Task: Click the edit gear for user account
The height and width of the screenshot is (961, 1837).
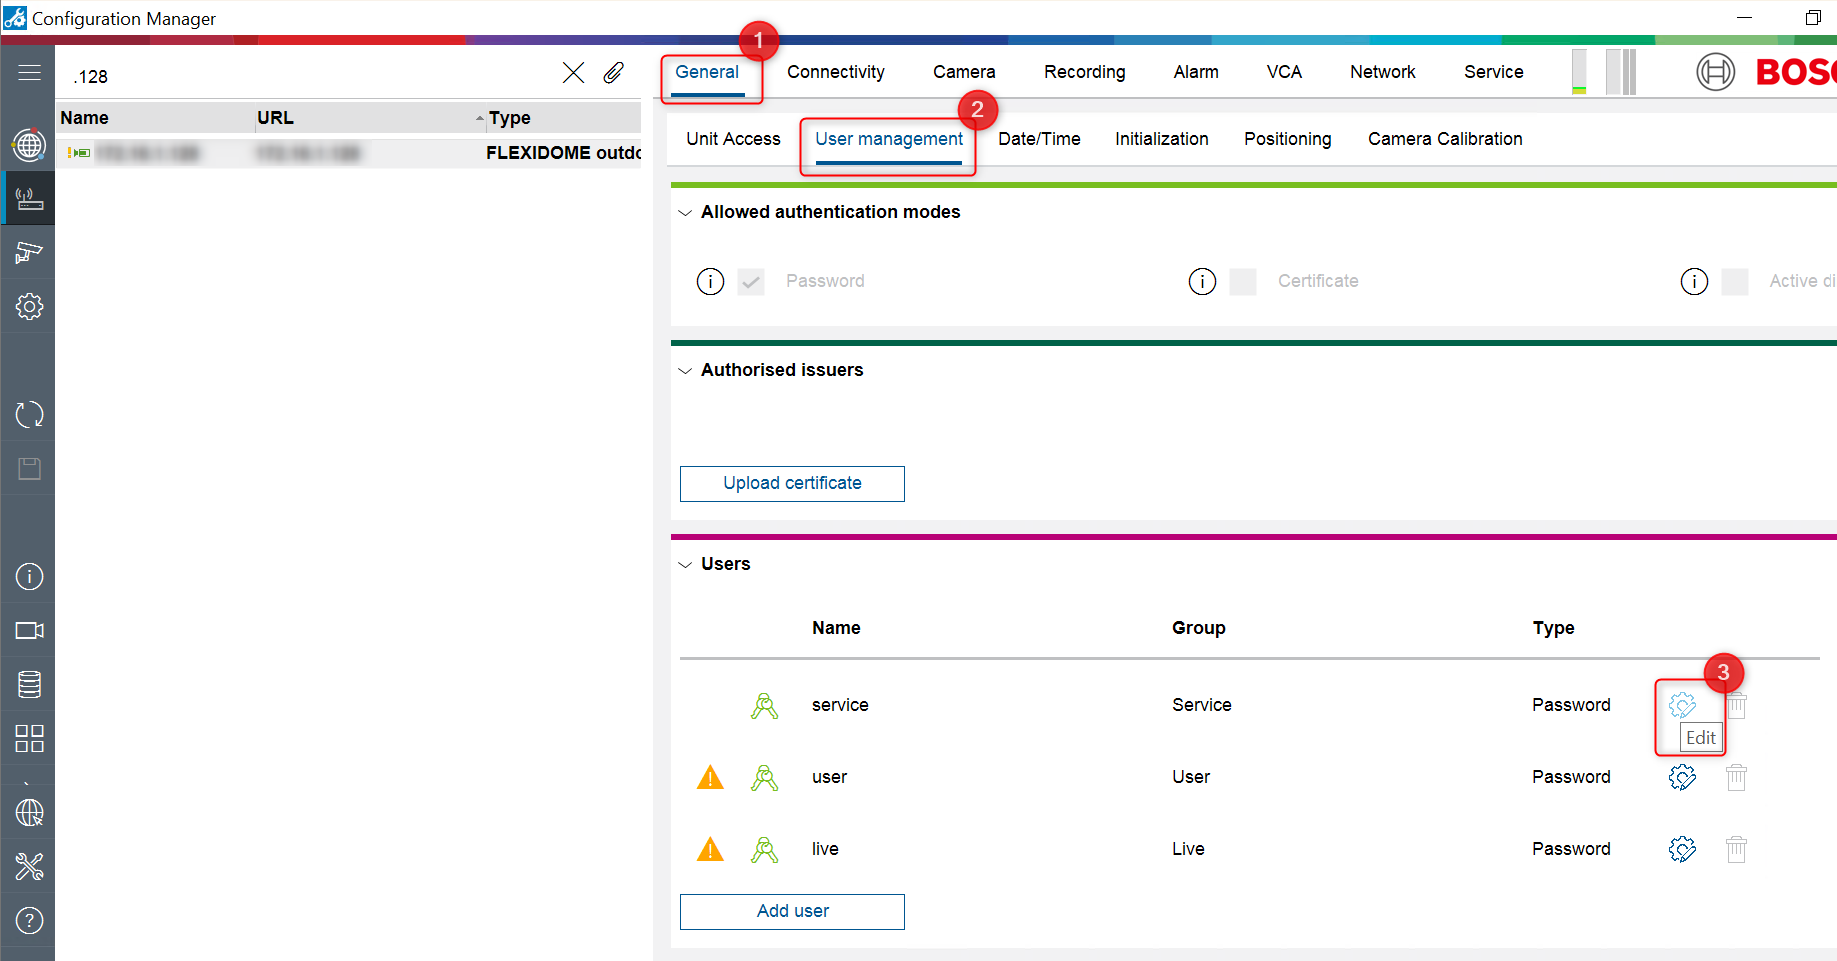Action: pyautogui.click(x=1682, y=777)
